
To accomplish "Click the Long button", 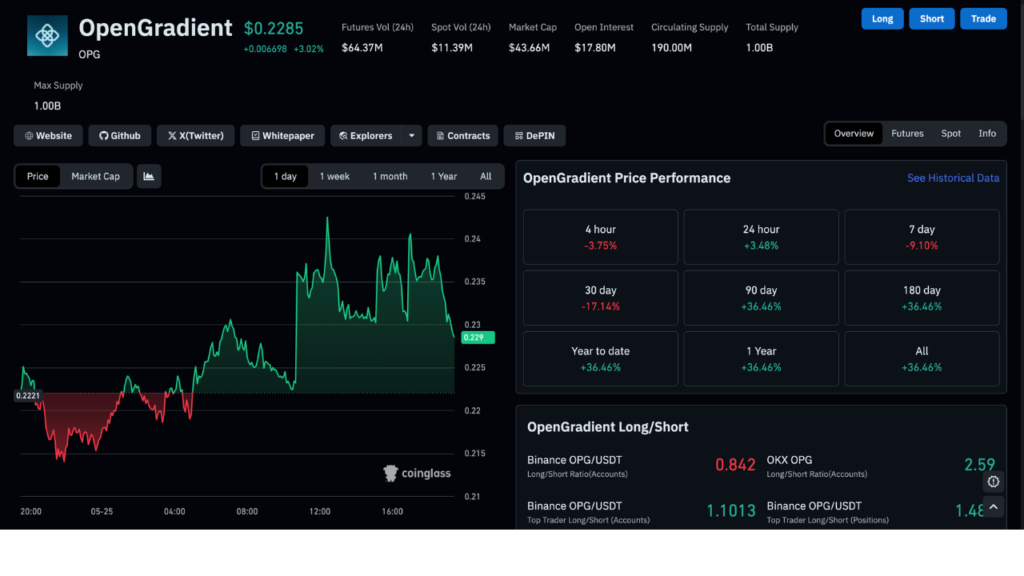I will 882,19.
